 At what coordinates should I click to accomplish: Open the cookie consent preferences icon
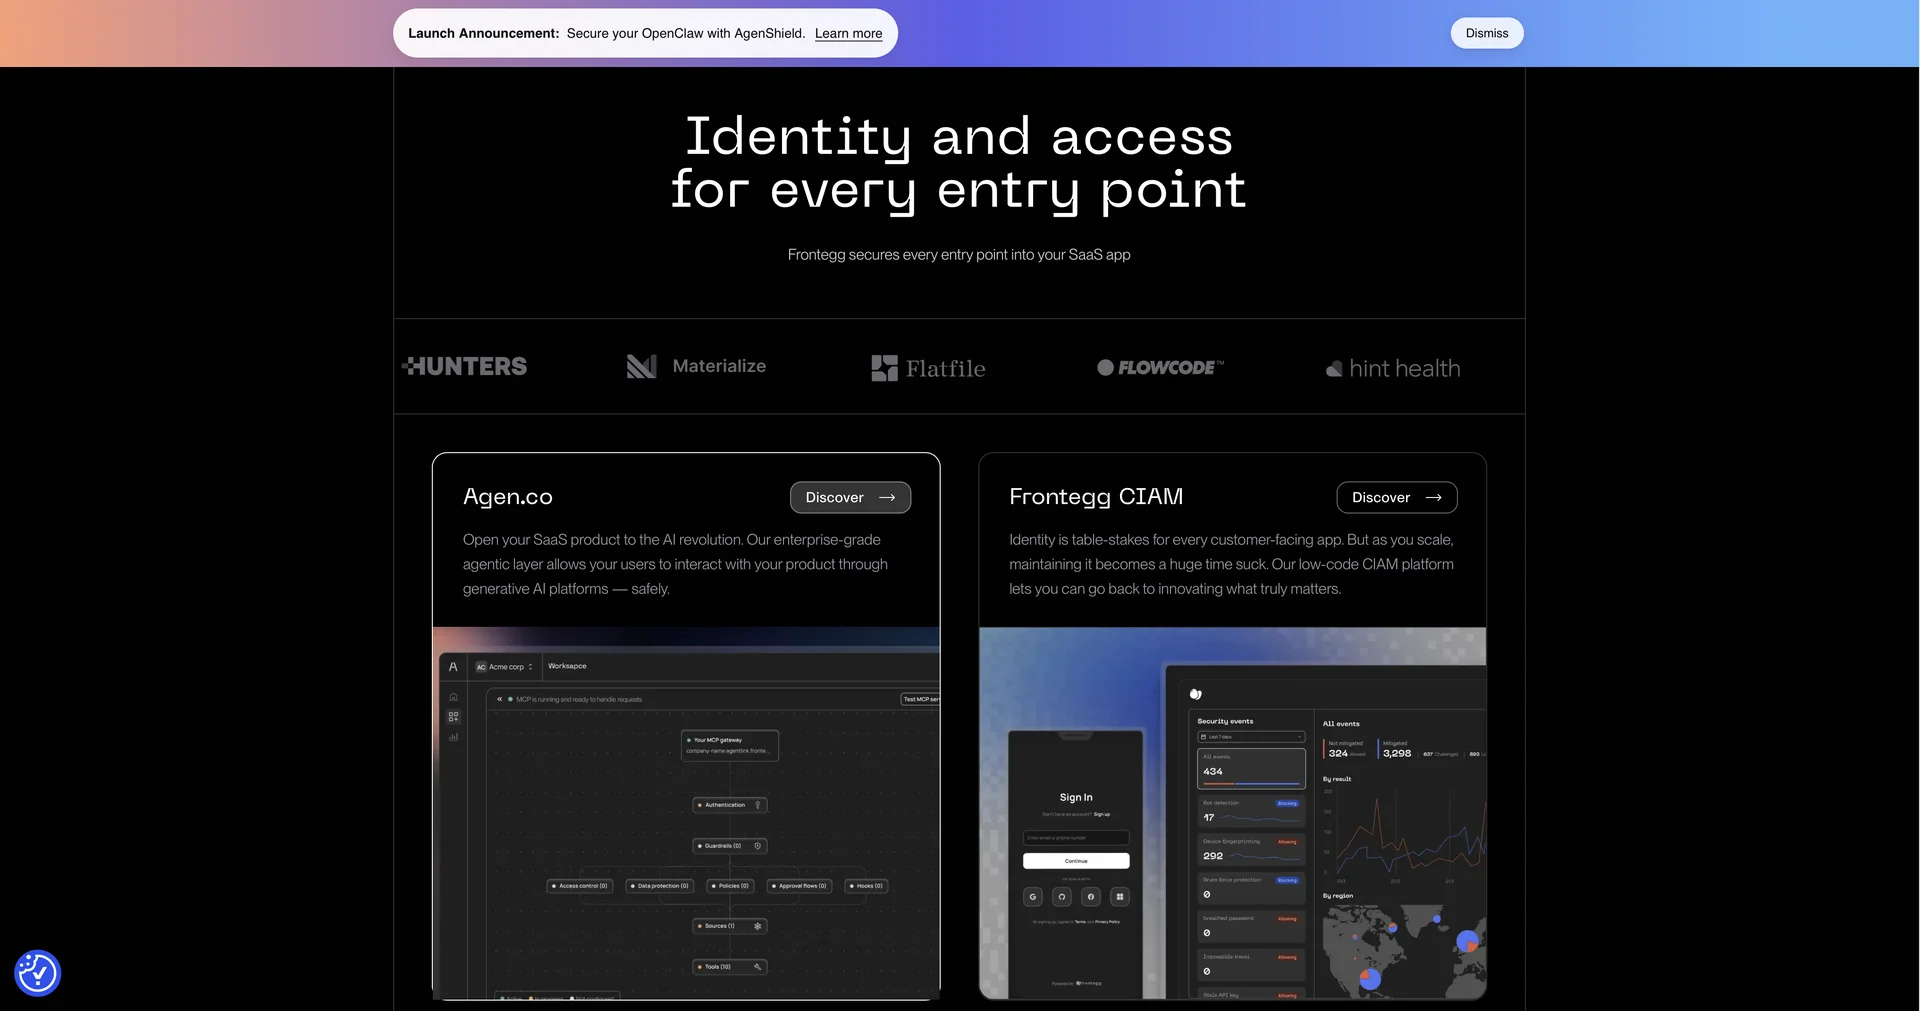pos(38,973)
